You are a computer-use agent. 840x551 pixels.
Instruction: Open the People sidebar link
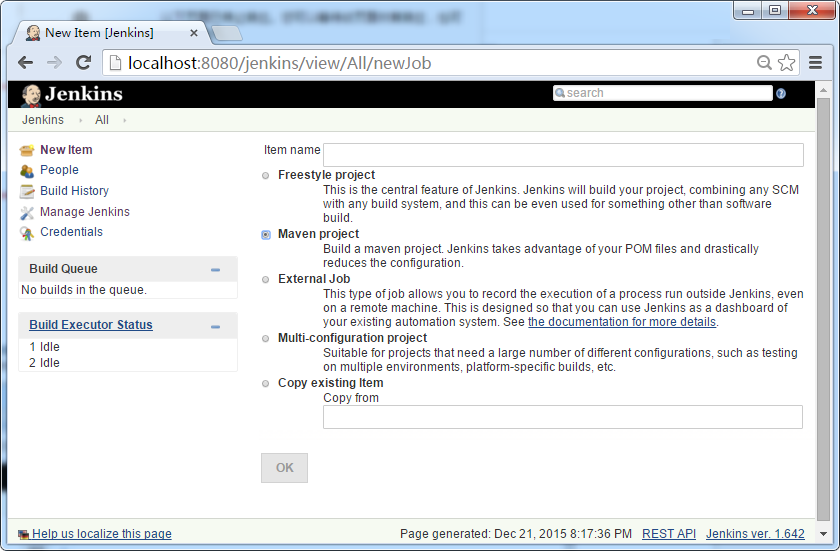[x=59, y=170]
